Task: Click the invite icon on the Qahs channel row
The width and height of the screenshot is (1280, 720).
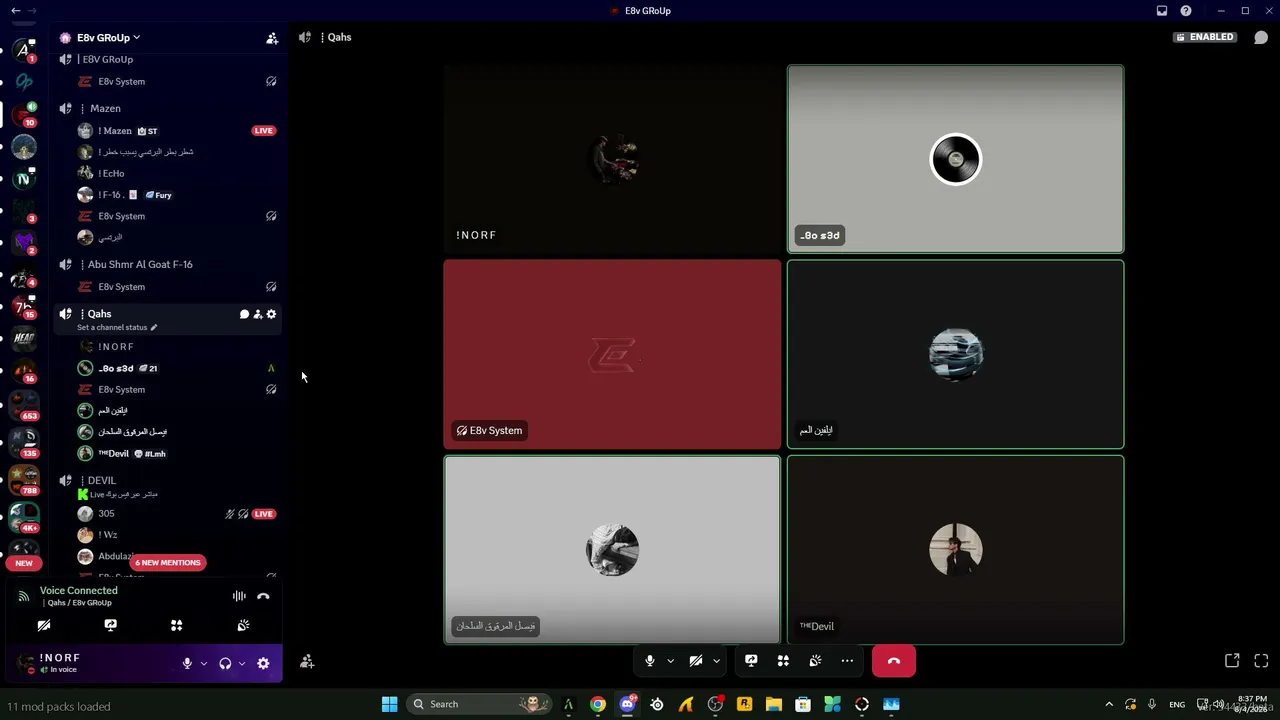Action: click(x=258, y=314)
